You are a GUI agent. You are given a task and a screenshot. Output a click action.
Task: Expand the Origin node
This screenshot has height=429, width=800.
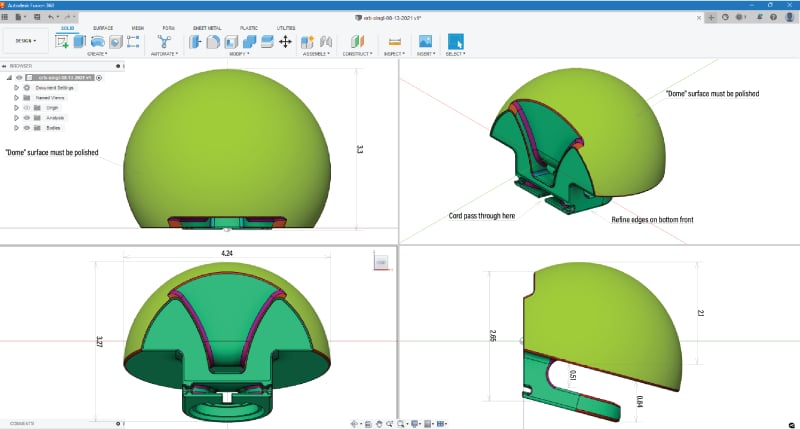point(16,108)
